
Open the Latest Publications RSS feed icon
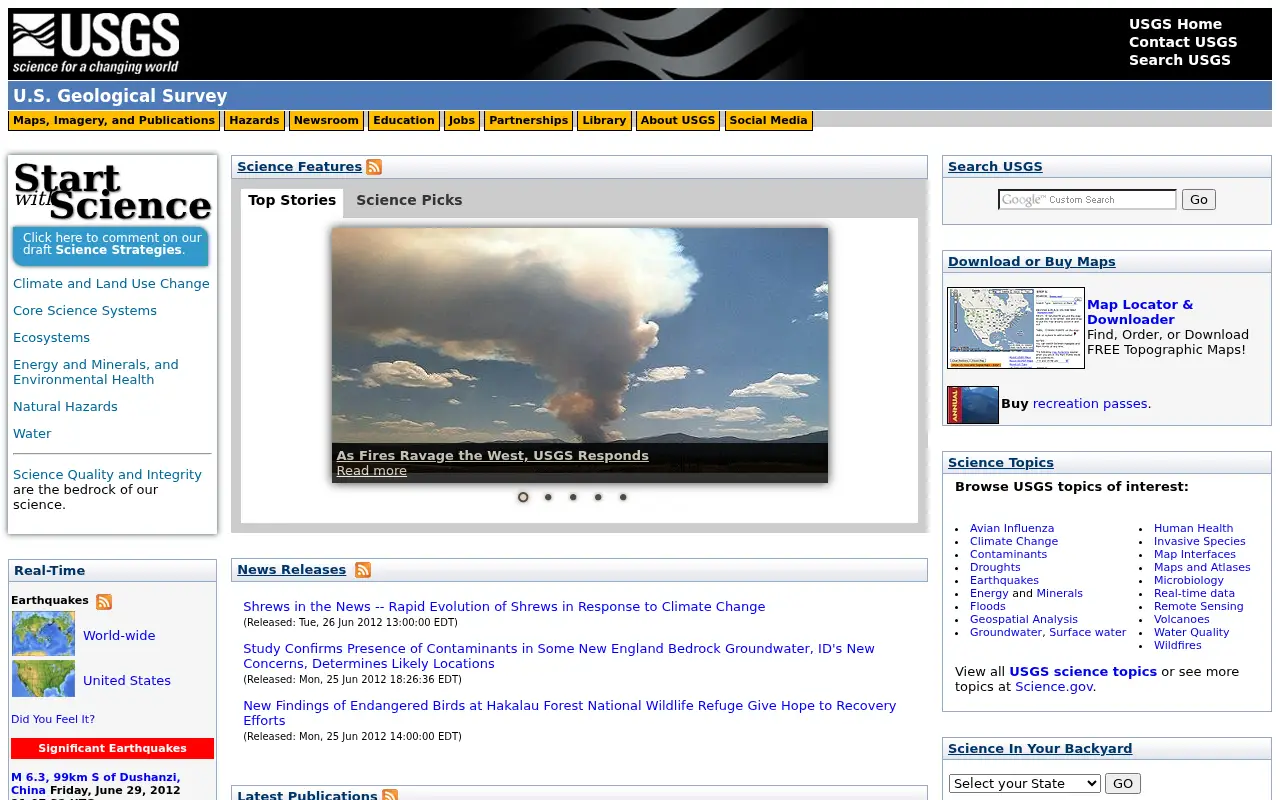pos(390,796)
